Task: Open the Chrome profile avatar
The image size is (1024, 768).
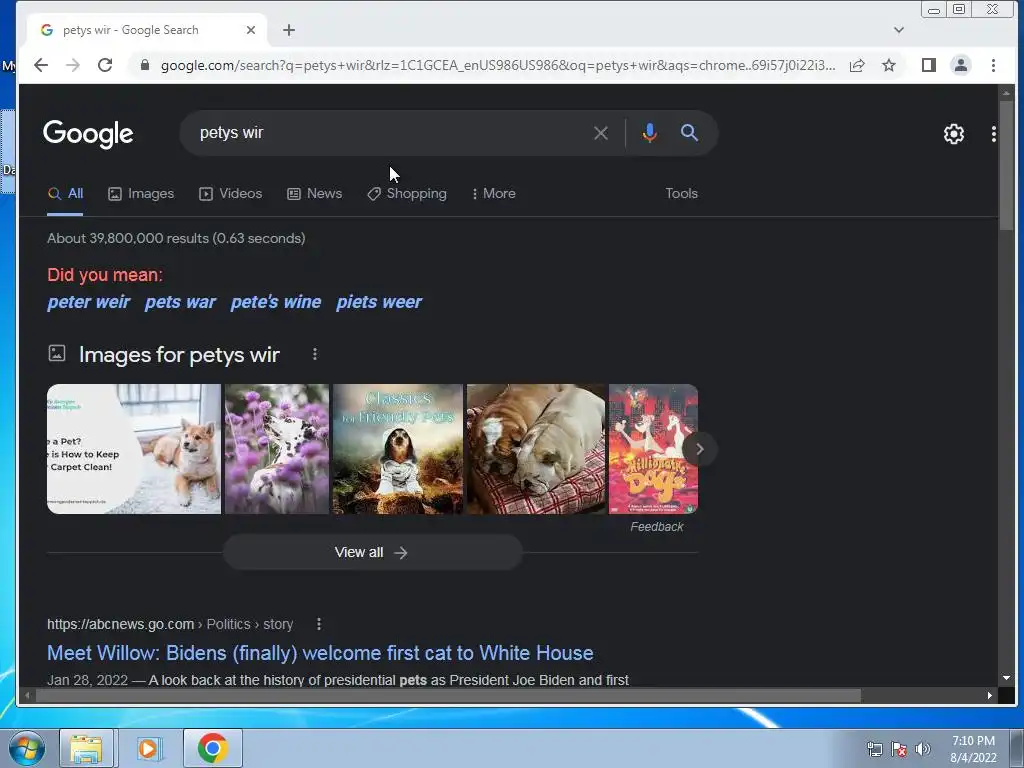Action: 961,65
